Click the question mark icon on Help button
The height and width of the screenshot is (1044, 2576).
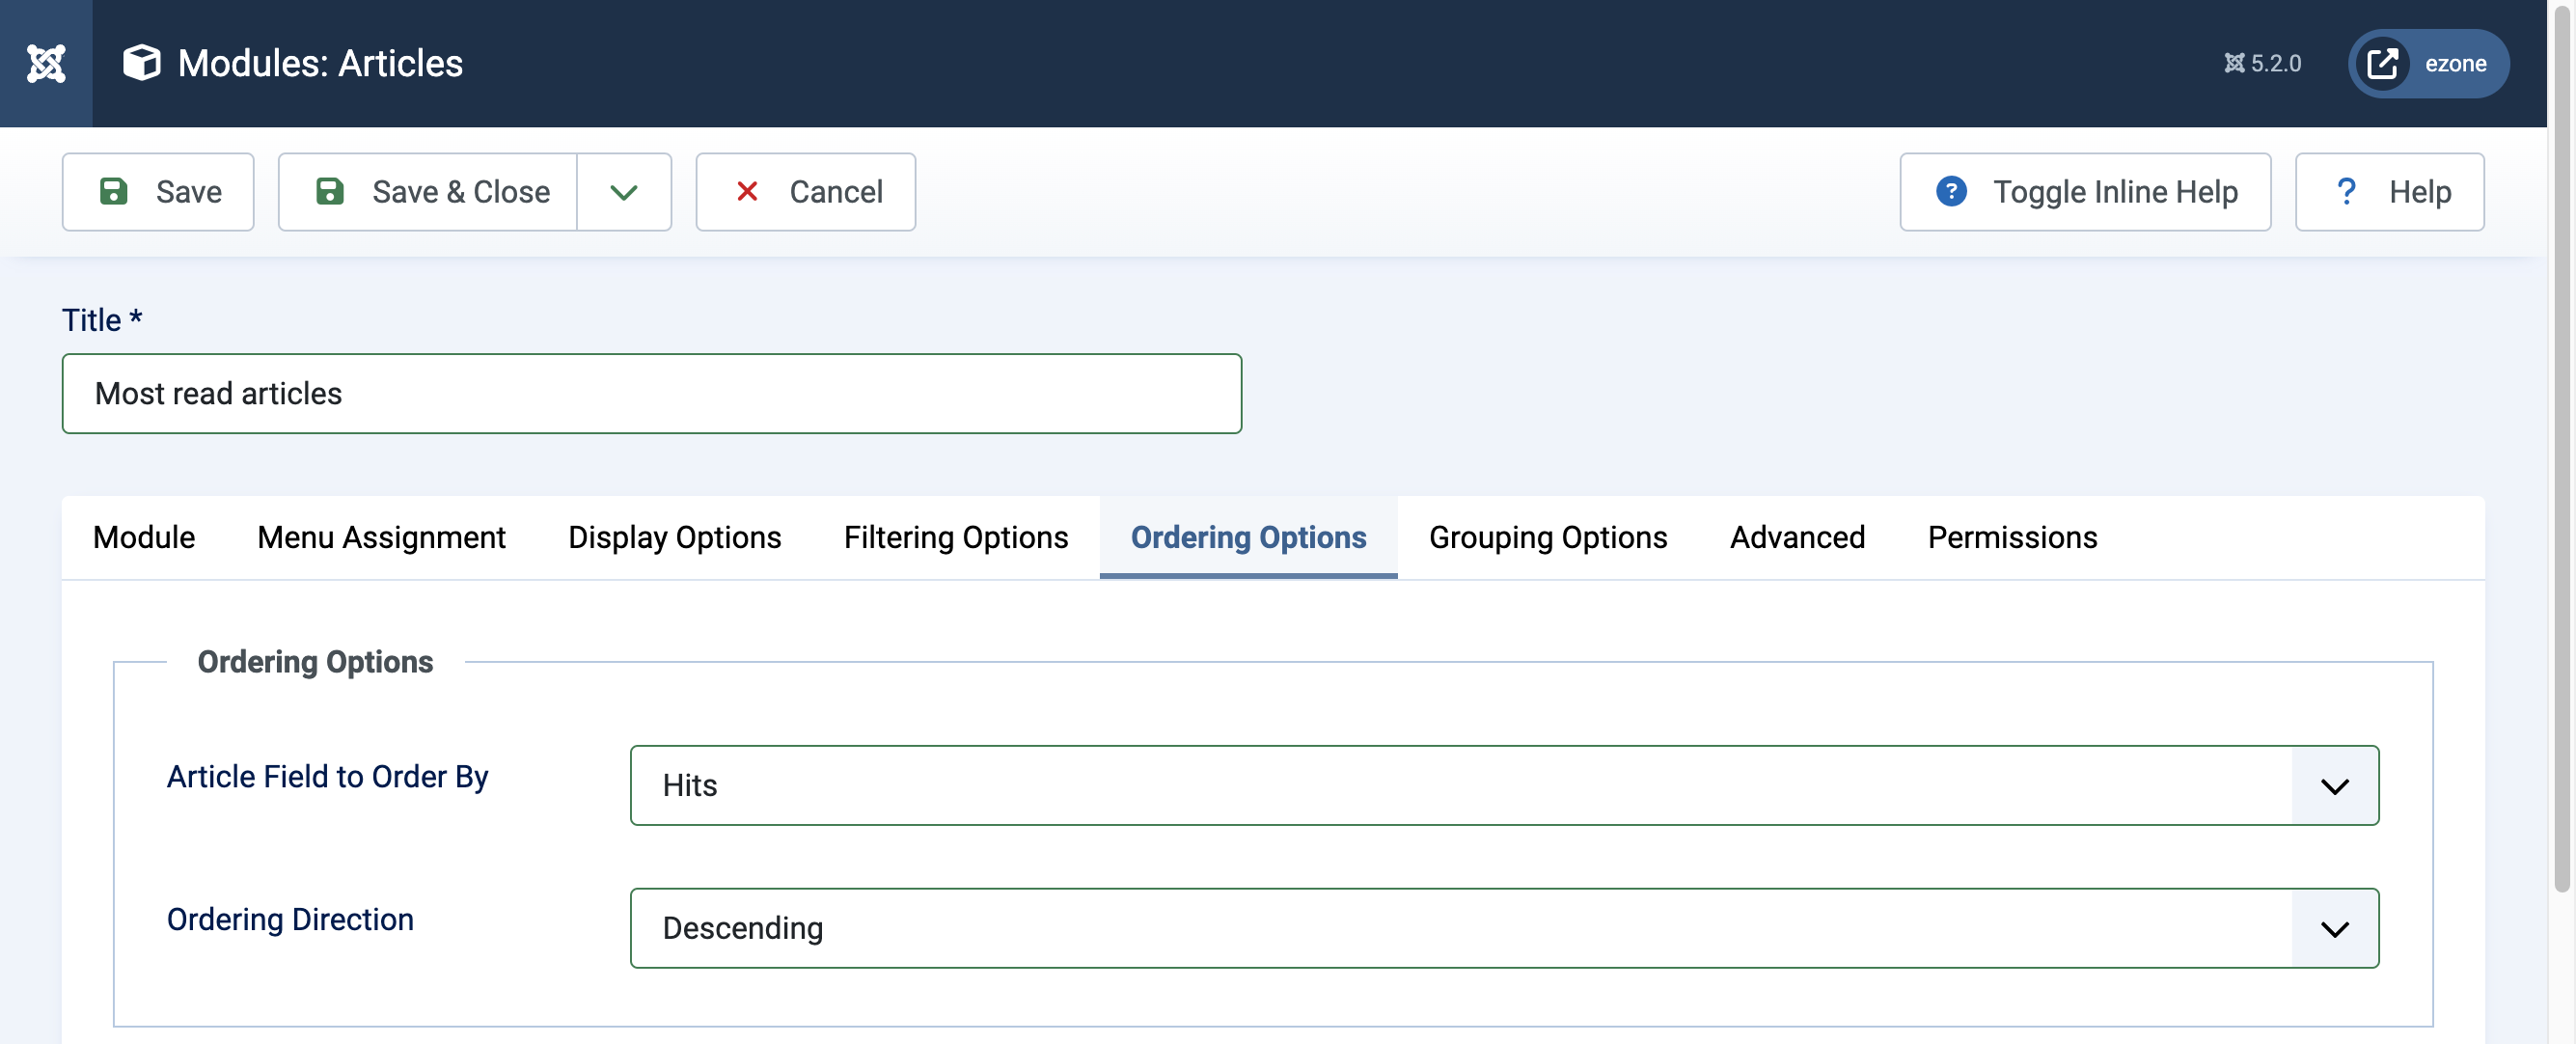(x=2347, y=191)
